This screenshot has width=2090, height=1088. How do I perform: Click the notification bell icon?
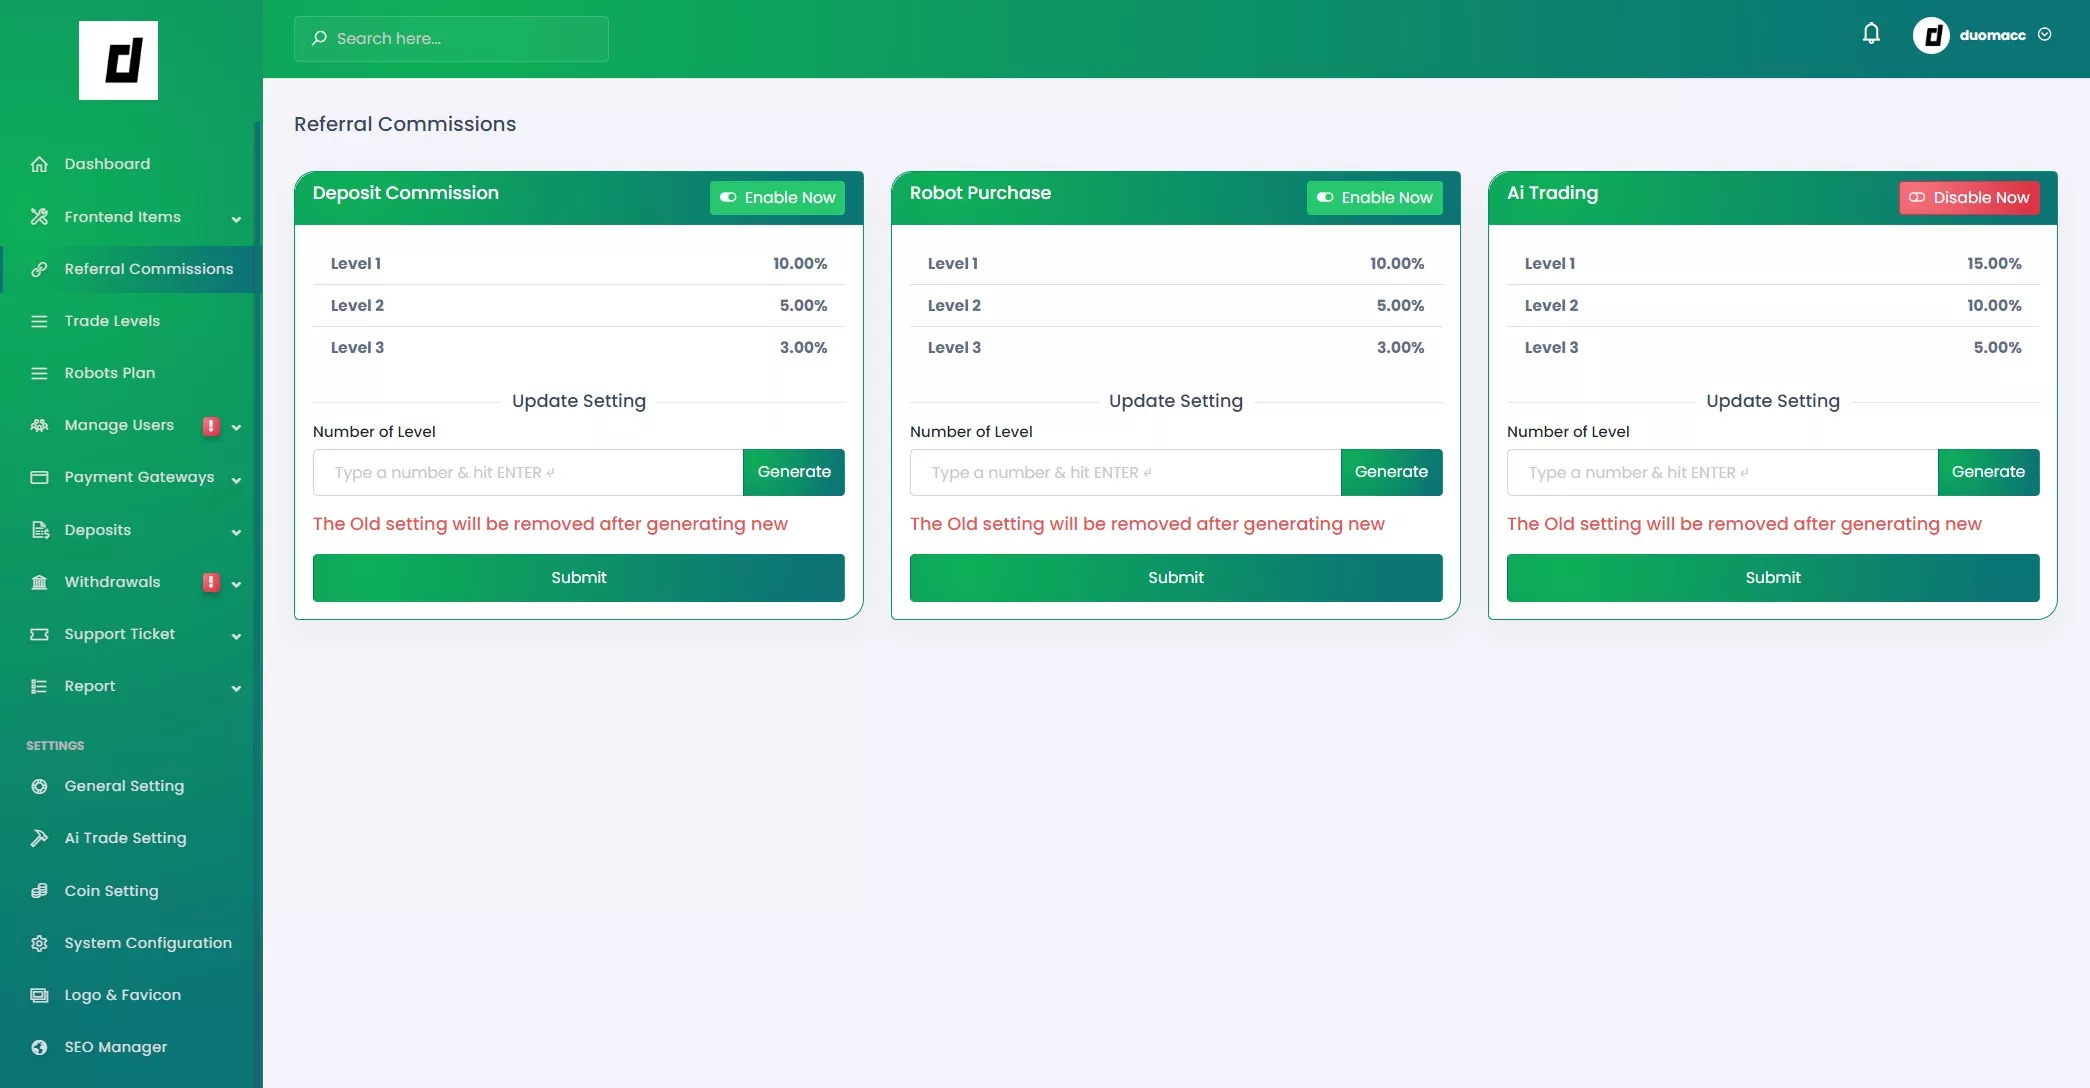(x=1871, y=34)
